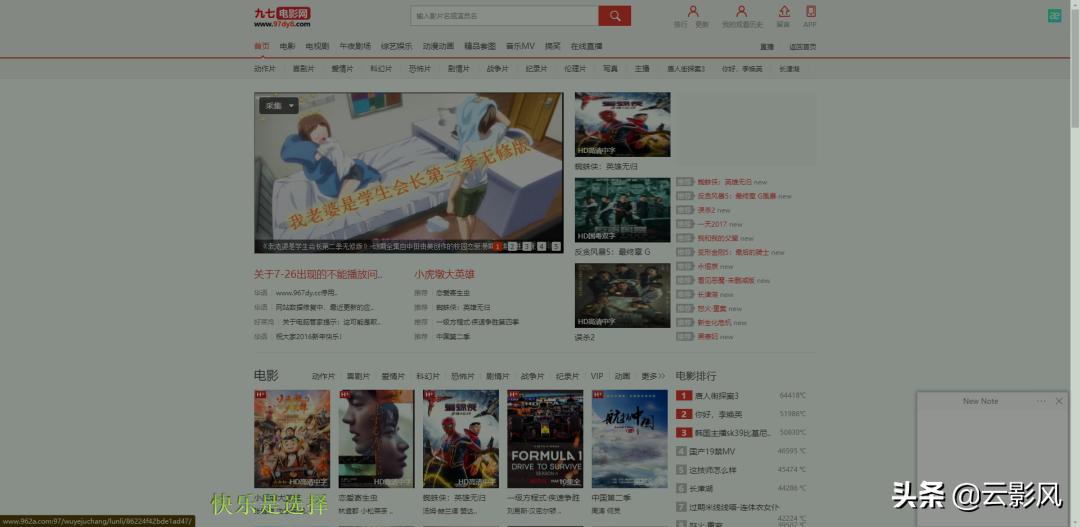Viewport: 1080px width, 527px height.
Task: Select banner slide number 2
Action: point(512,246)
